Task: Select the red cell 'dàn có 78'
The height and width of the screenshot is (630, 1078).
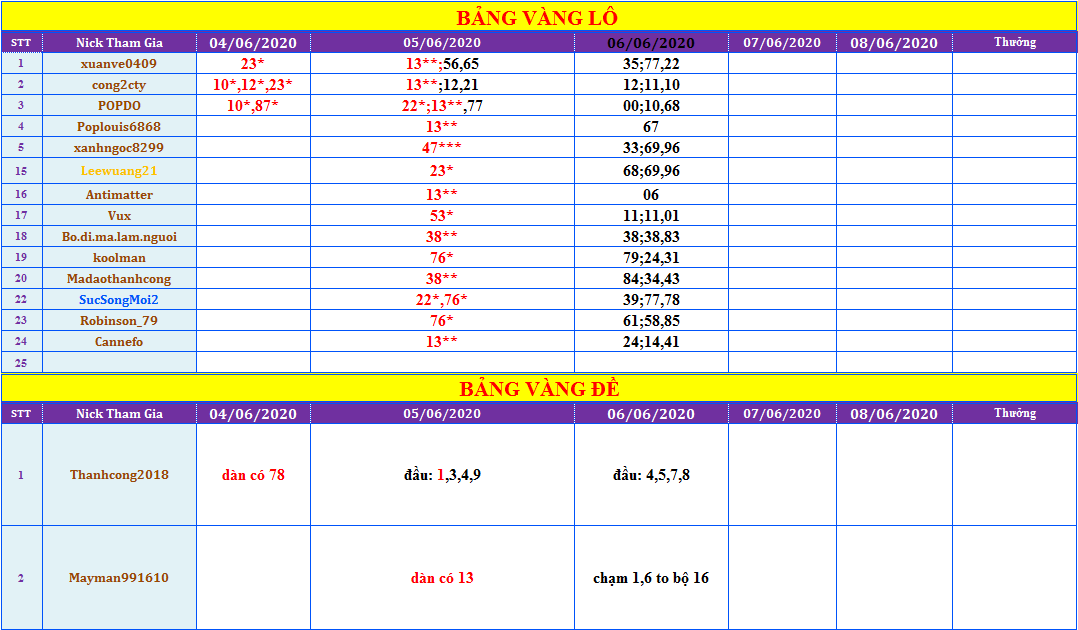Action: pos(253,475)
